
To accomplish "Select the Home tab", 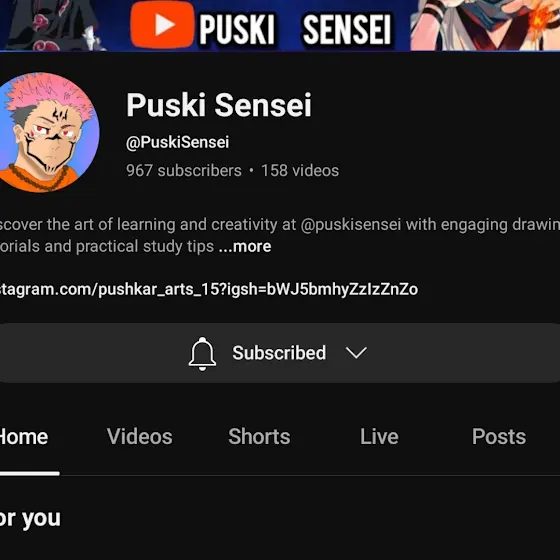I will coord(24,436).
